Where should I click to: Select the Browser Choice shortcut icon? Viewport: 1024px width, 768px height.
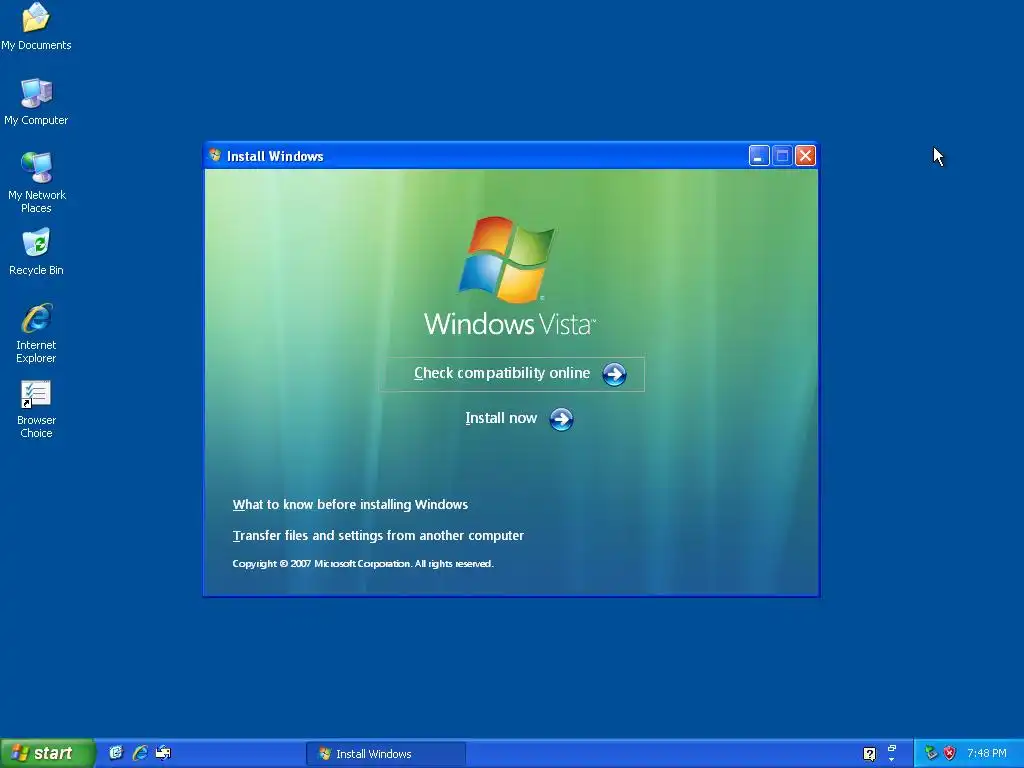36,409
